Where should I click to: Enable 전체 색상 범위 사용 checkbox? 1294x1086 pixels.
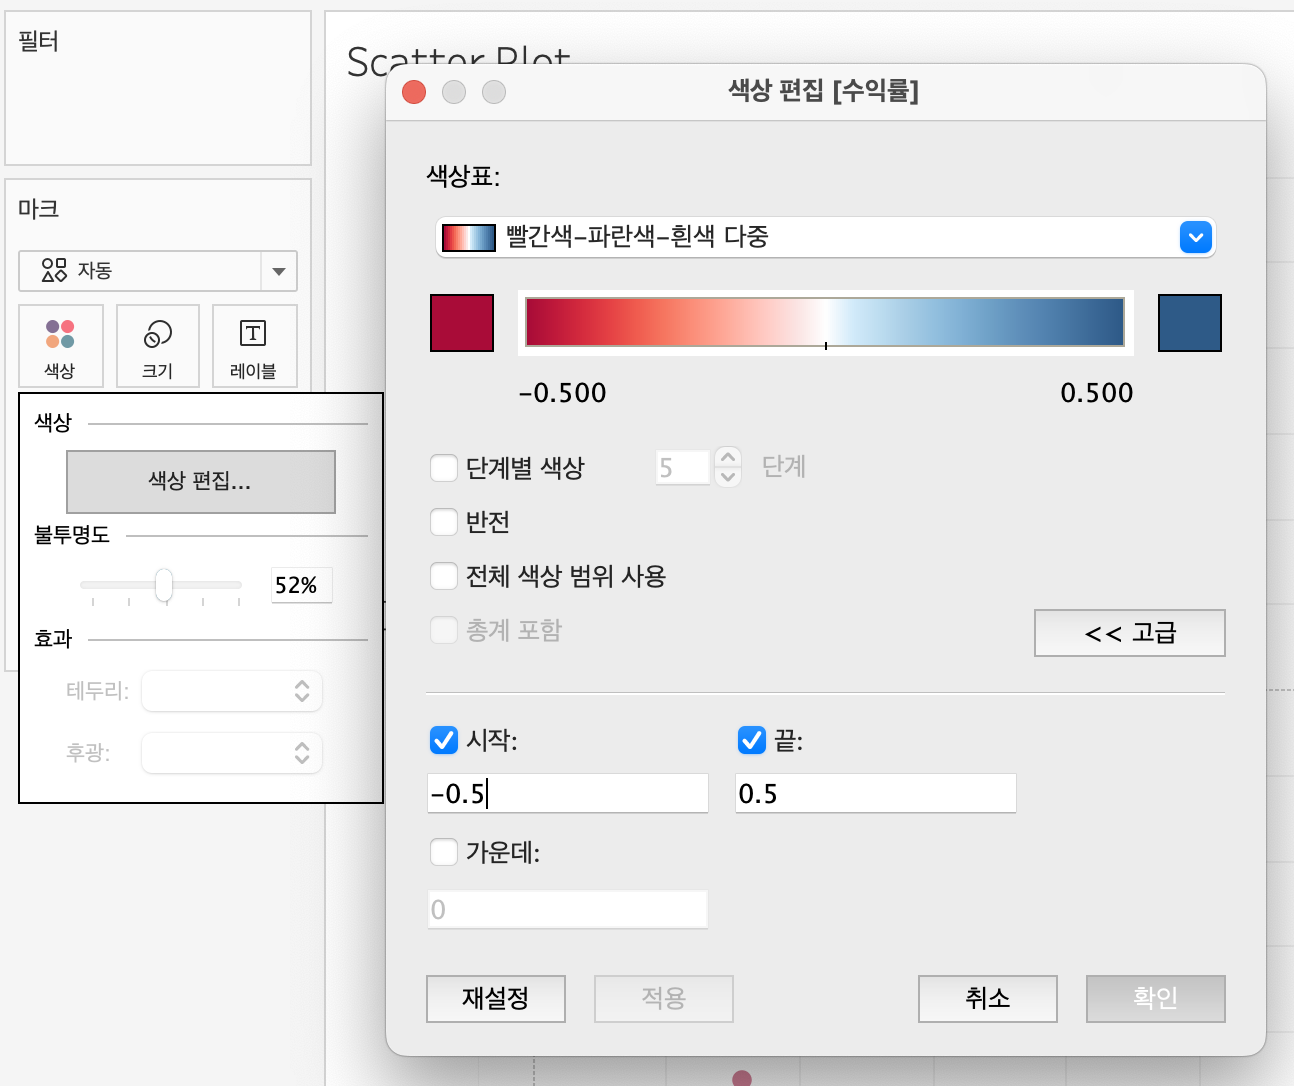point(444,576)
